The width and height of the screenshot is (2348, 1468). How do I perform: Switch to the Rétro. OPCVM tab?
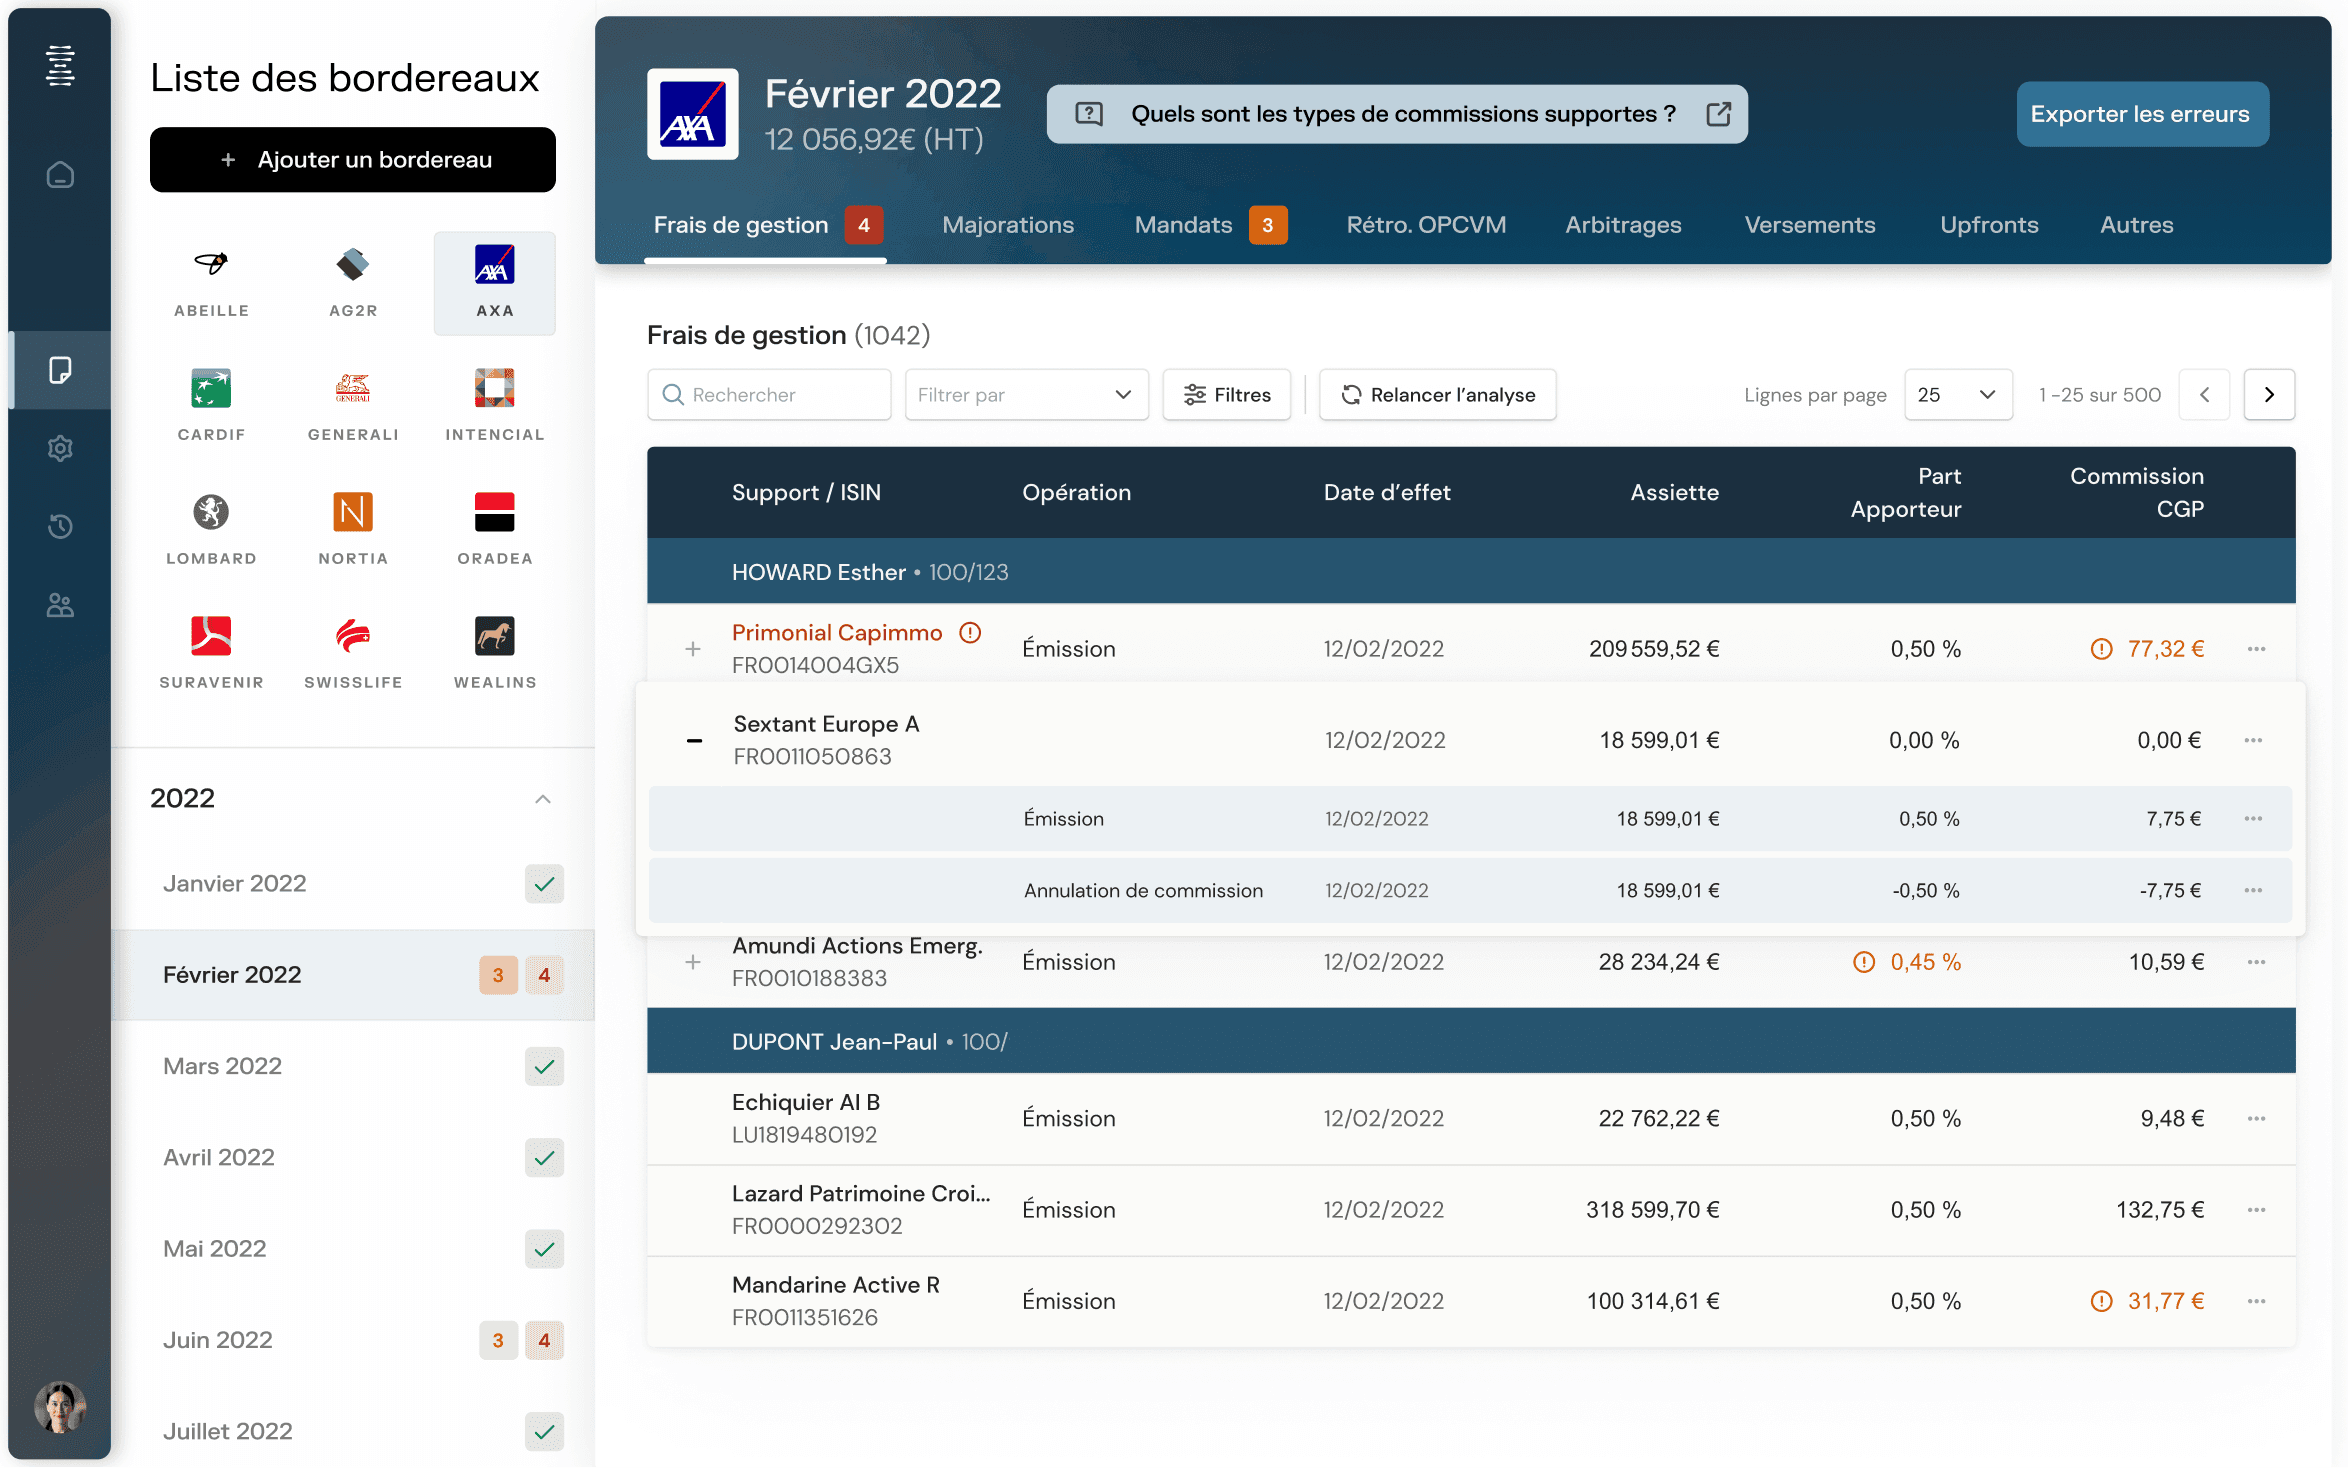point(1426,225)
